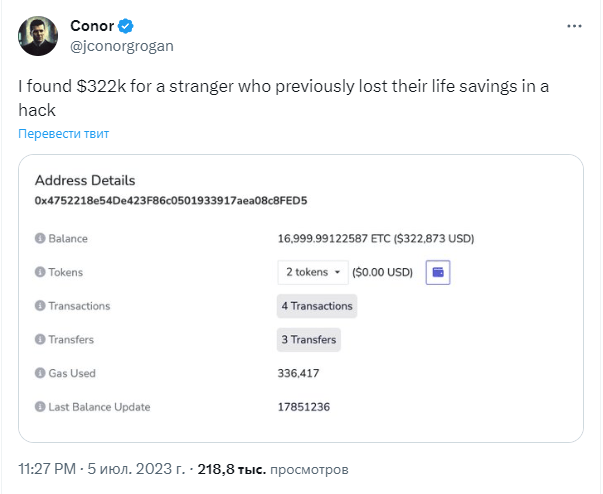Click the info icon beside Tokens
603x494 pixels.
(x=40, y=272)
